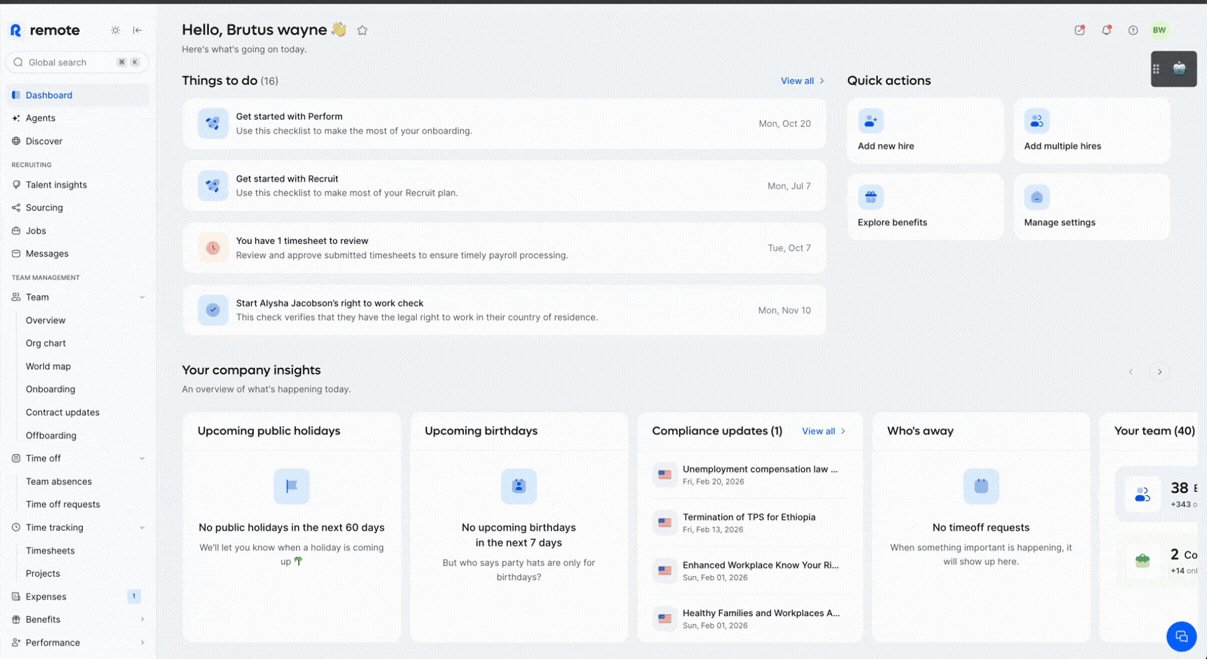Open Healthy Families and Workplaces update
This screenshot has height=659, width=1207.
[x=750, y=618]
